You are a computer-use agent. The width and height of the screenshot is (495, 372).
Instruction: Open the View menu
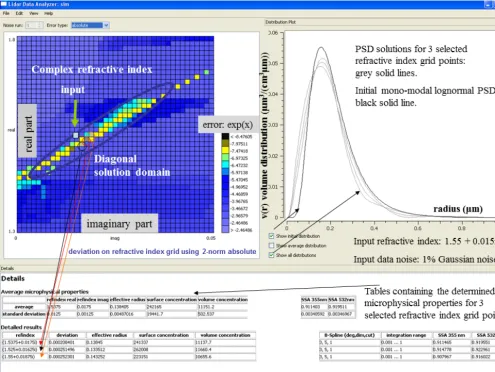pyautogui.click(x=34, y=13)
